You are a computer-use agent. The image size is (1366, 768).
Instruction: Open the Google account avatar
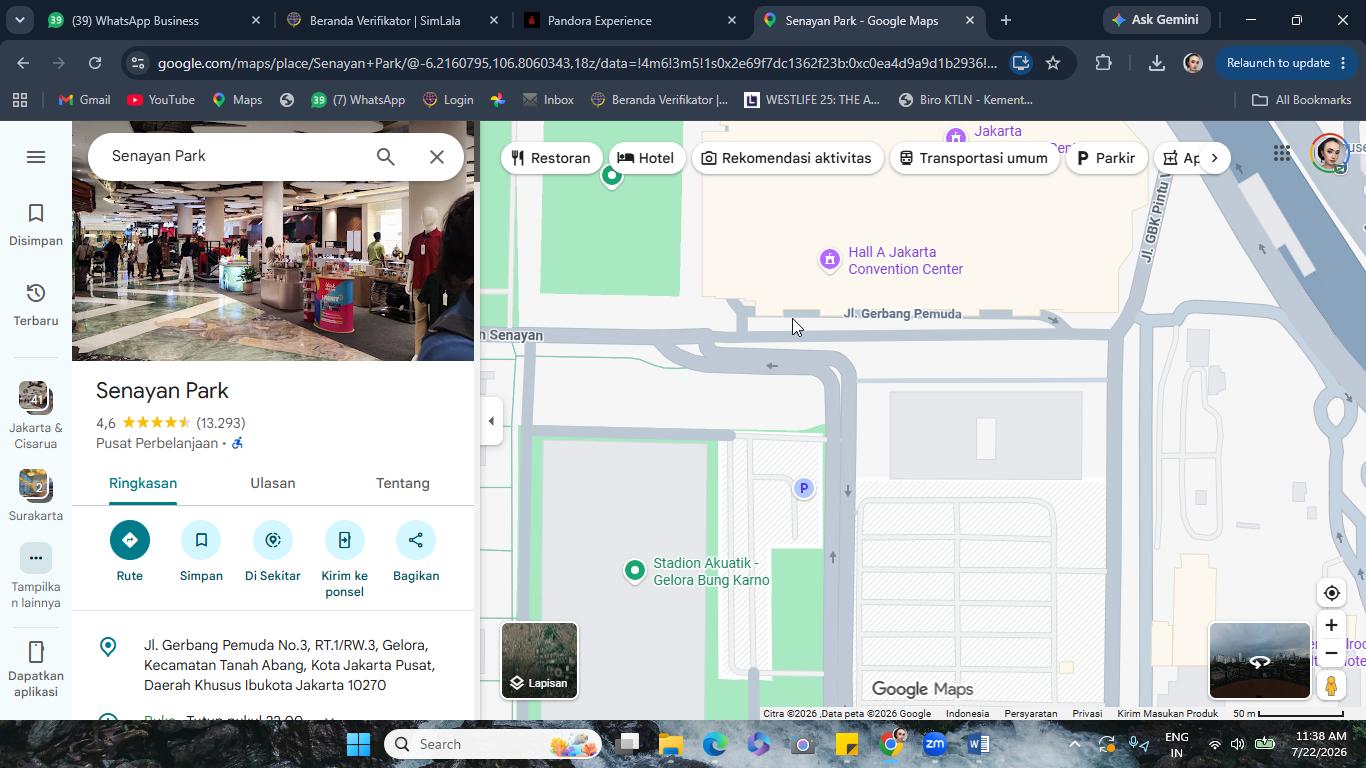[x=1329, y=153]
